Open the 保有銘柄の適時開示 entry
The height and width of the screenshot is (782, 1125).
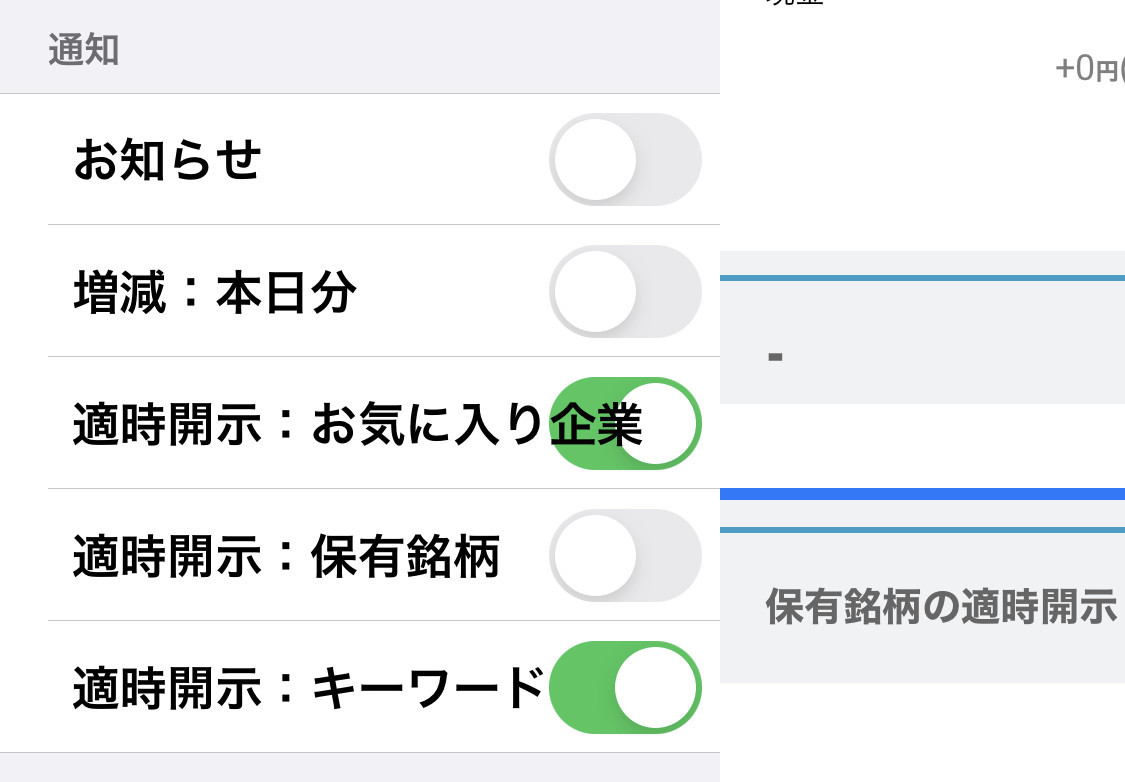pyautogui.click(x=940, y=604)
